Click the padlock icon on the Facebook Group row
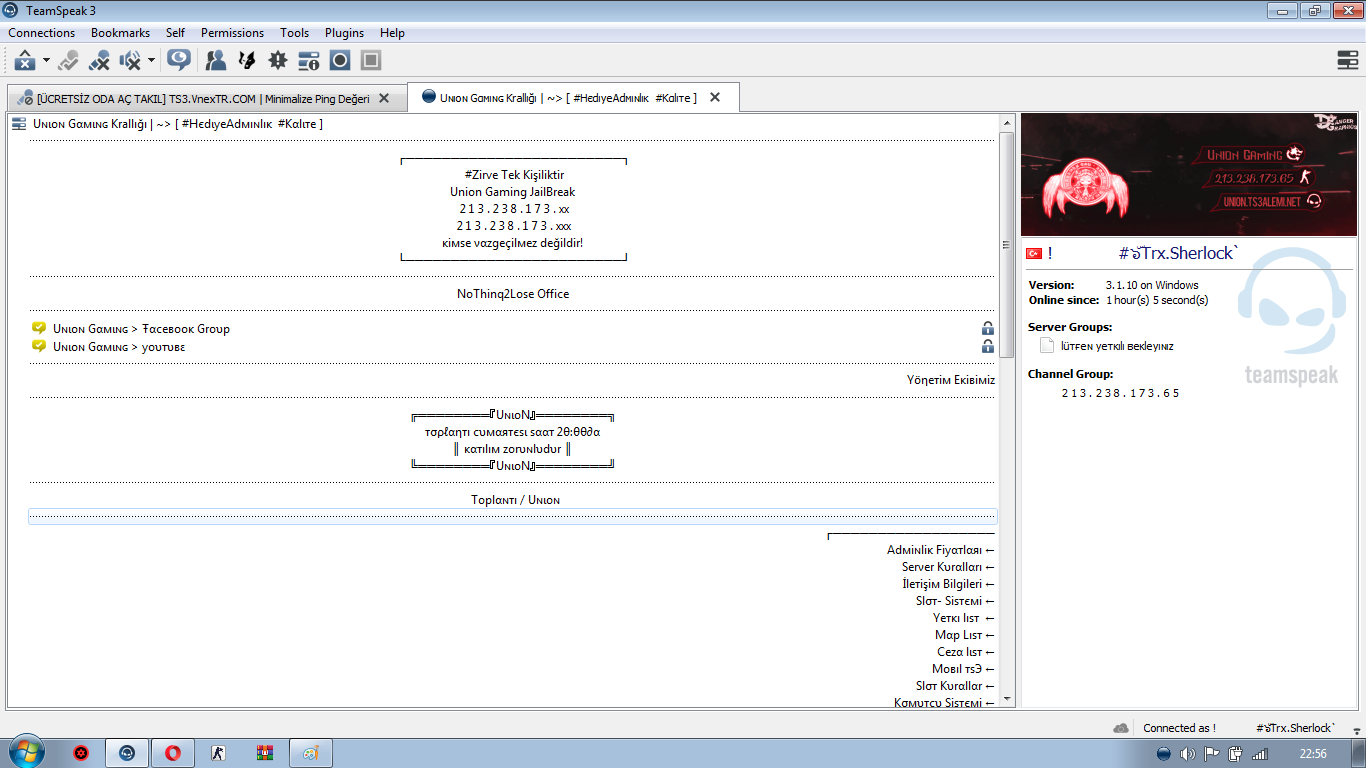 point(988,329)
